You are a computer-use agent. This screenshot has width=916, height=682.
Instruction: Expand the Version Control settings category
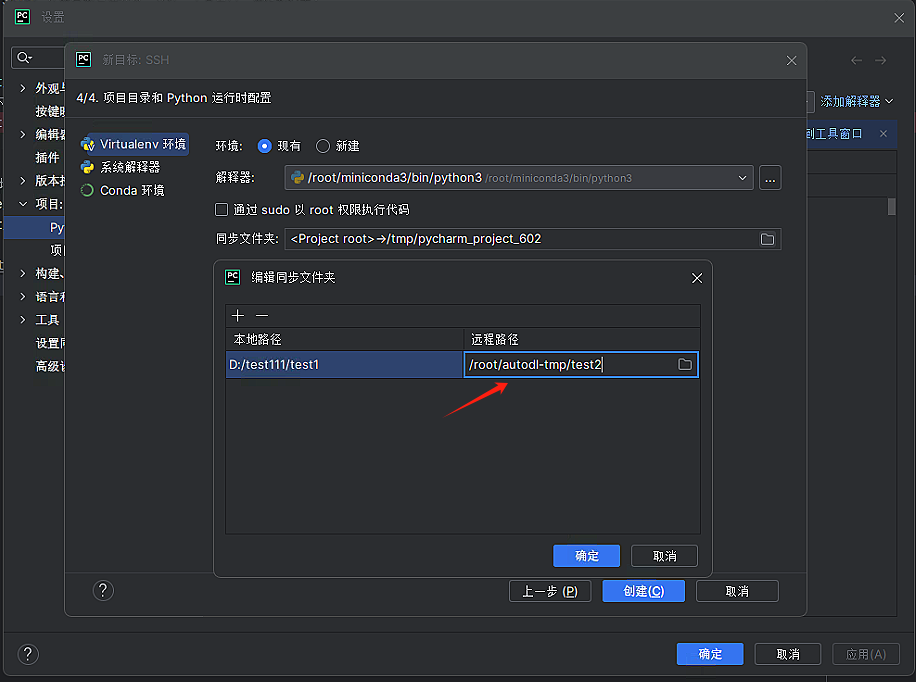(x=23, y=181)
